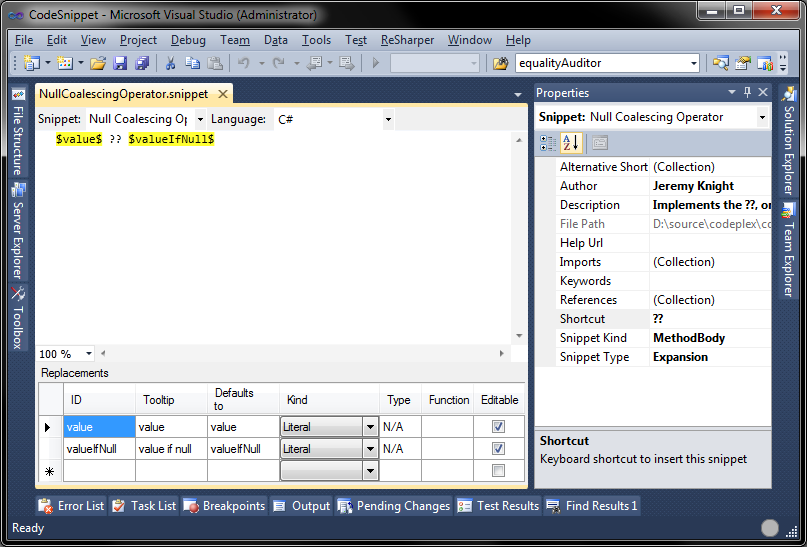Open the Breakpoints panel

pos(224,506)
